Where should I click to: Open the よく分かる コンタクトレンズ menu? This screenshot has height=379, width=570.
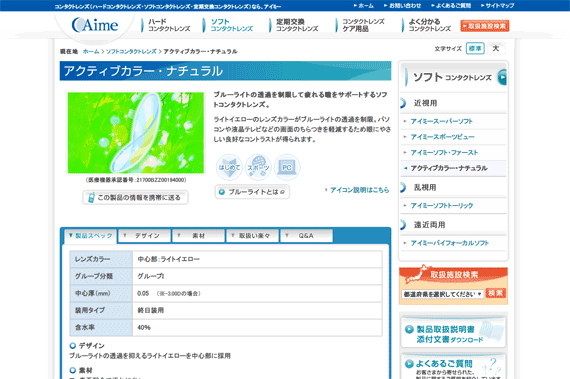pyautogui.click(x=427, y=25)
